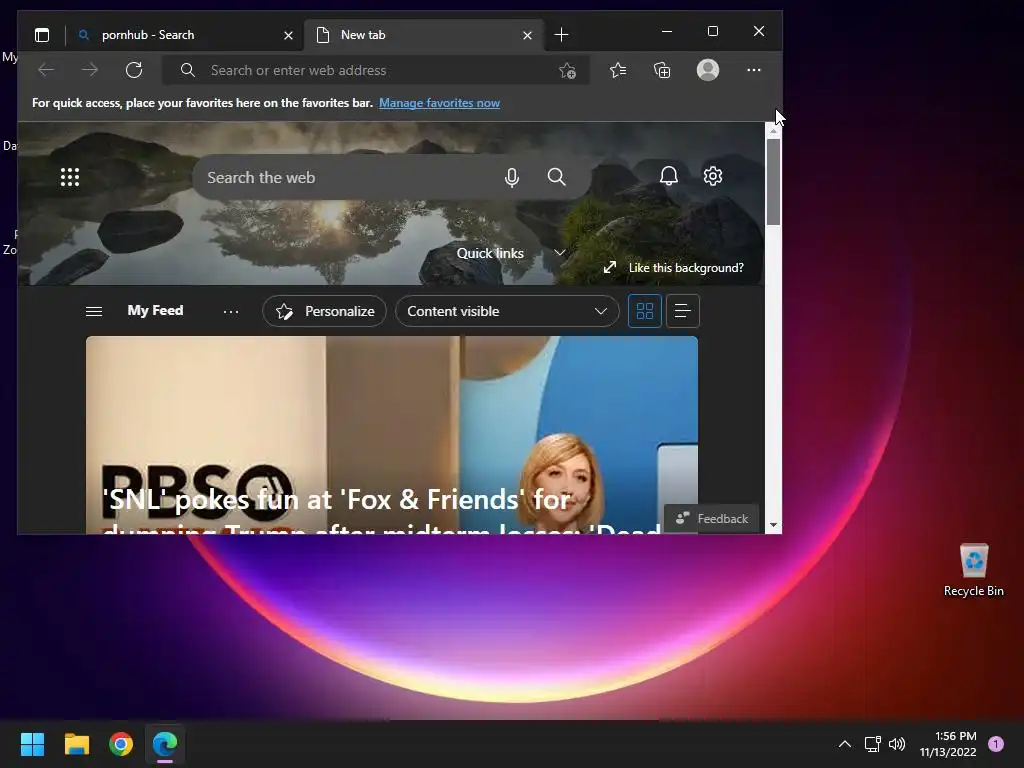Open network status tray icon
Screen dimensions: 1024x768
872,744
